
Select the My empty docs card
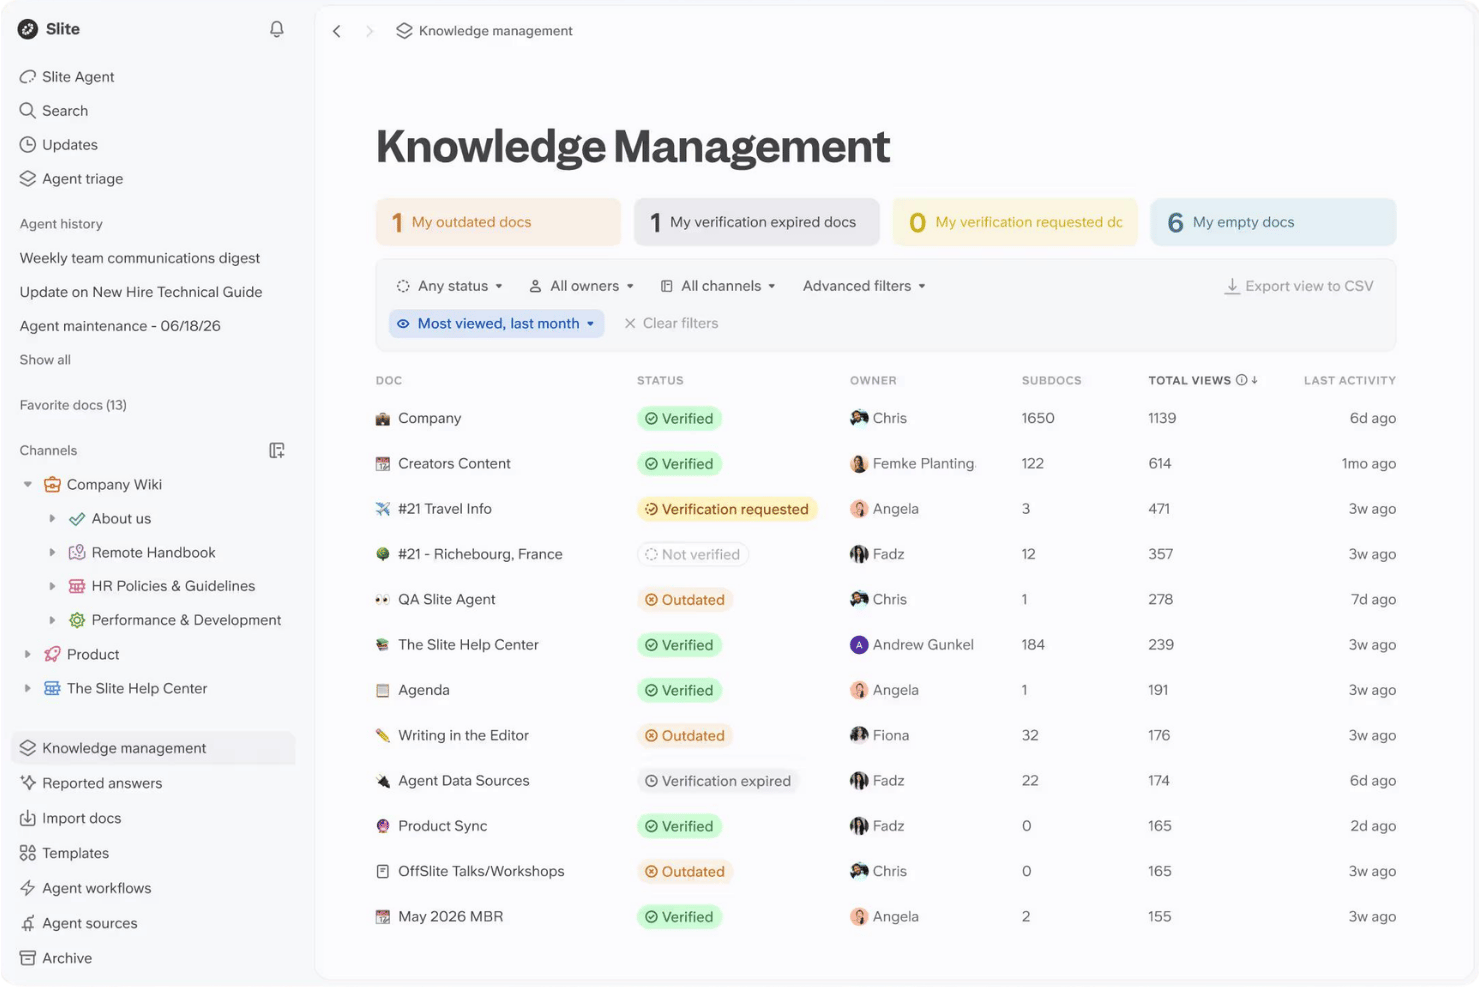pos(1273,222)
